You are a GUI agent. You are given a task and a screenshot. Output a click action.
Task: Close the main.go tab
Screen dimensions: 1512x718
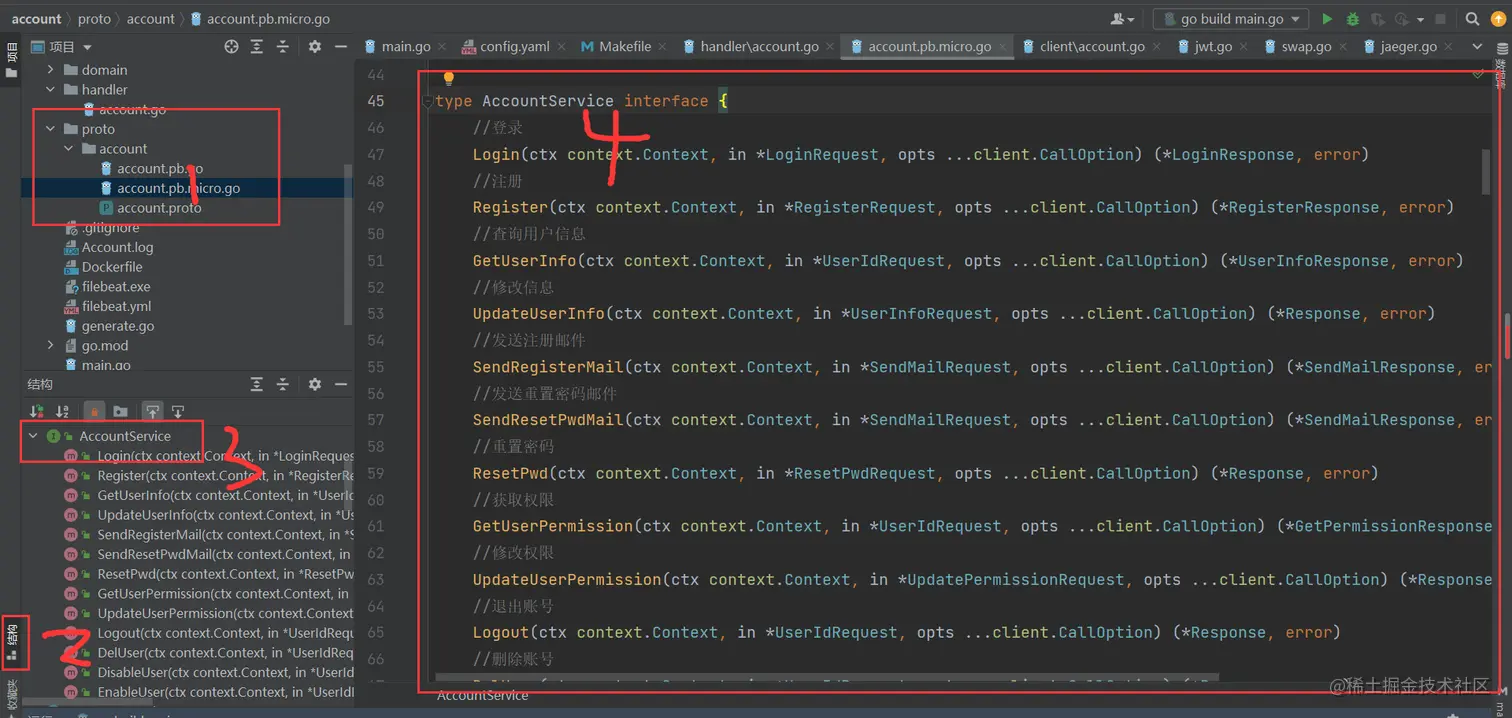(x=444, y=47)
